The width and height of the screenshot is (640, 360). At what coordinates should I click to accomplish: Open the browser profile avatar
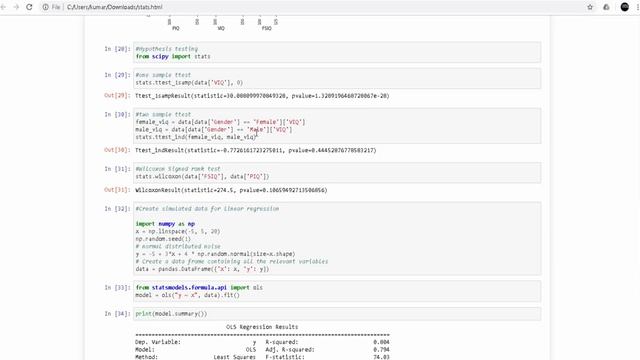(x=624, y=7)
